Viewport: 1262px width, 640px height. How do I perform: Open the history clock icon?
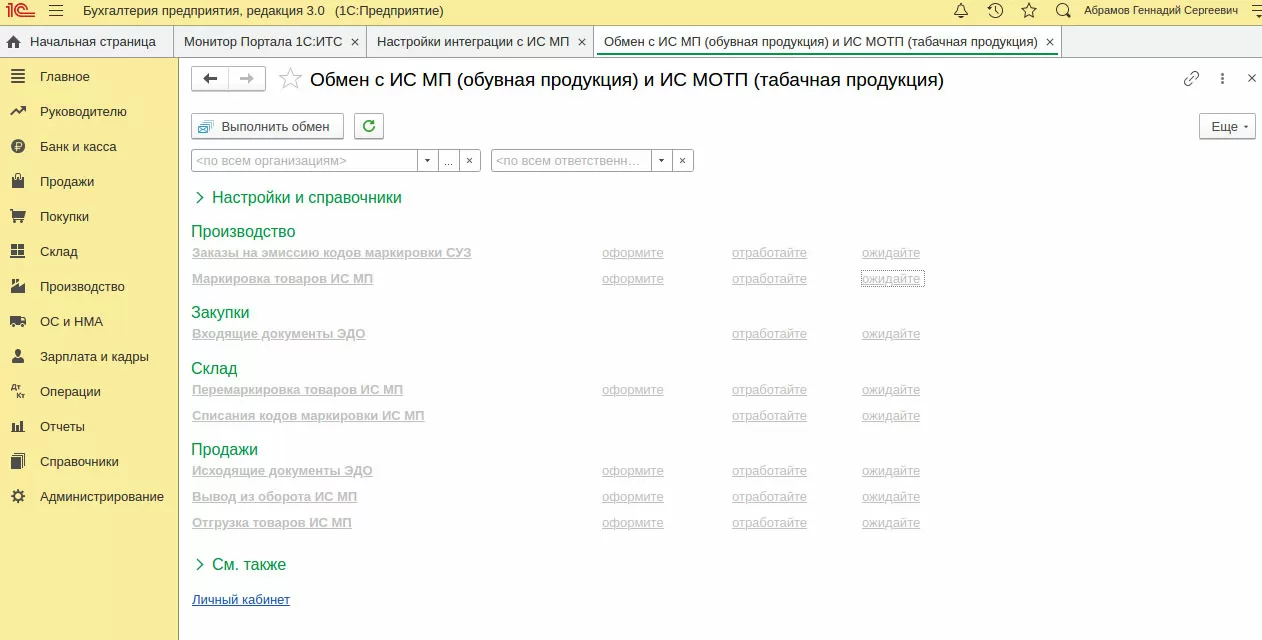pos(995,11)
